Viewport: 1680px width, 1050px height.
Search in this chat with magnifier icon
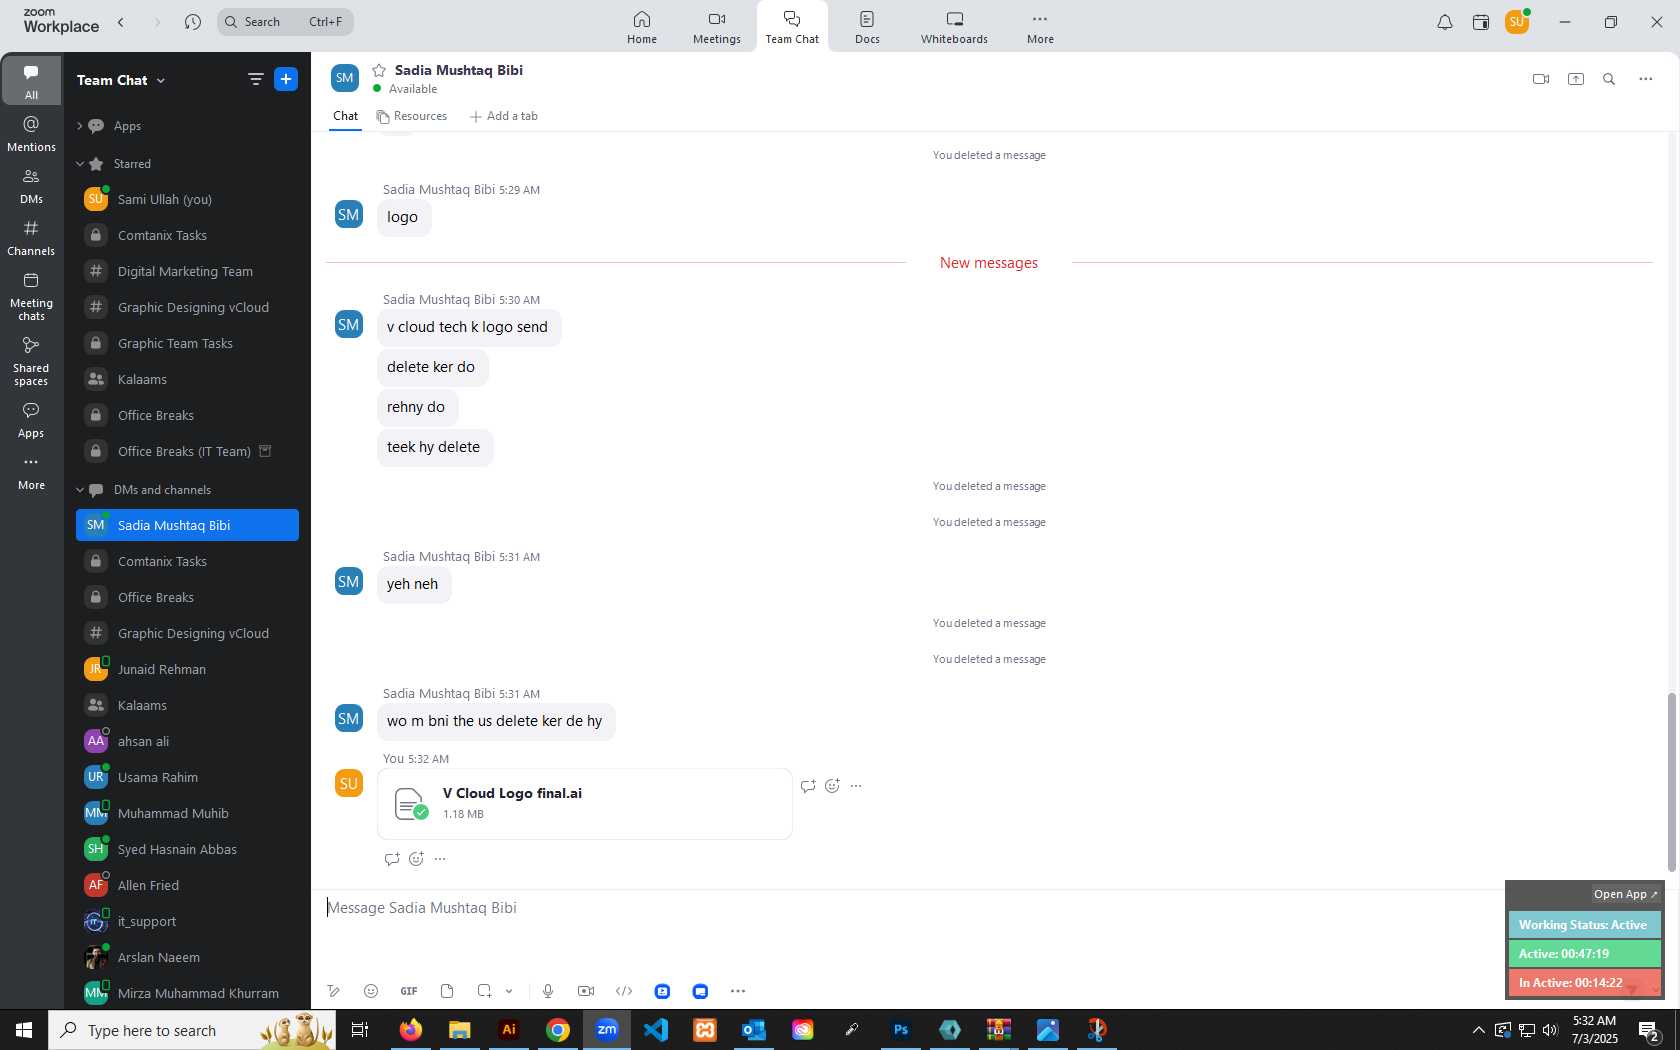1609,79
